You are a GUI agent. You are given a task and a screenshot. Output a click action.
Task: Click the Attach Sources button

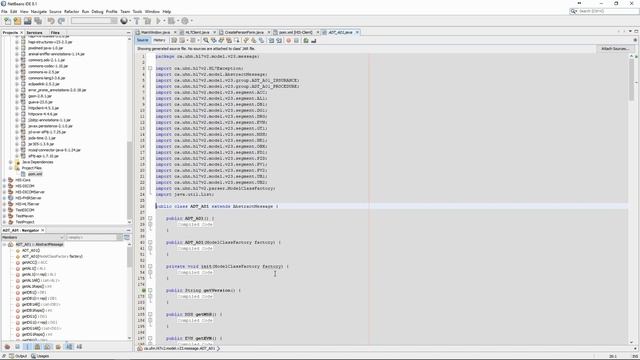coord(615,49)
